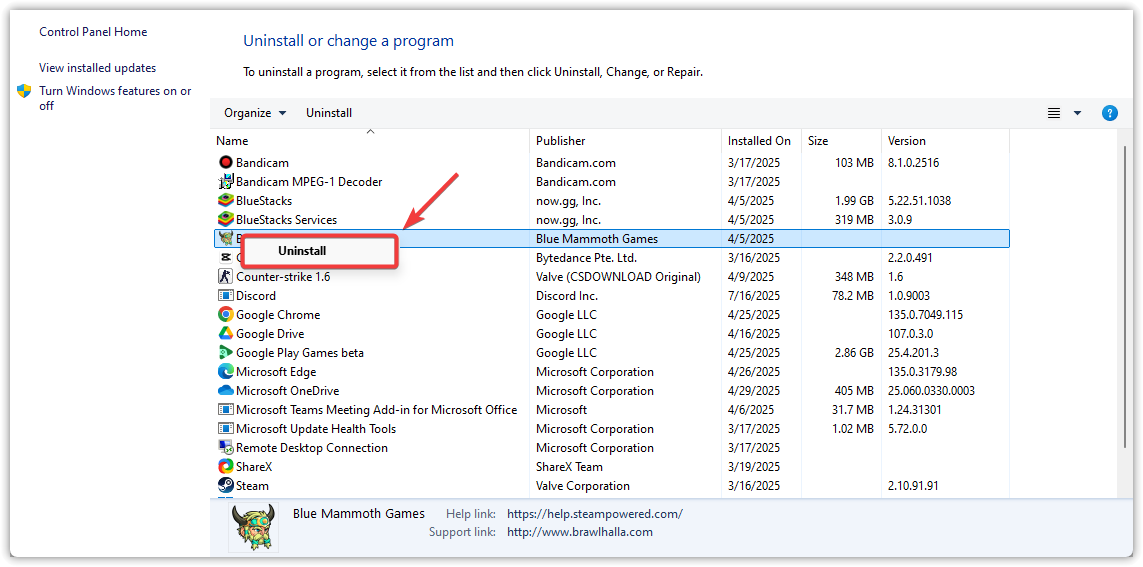Open View installed updates link
1143x567 pixels.
pyautogui.click(x=98, y=68)
